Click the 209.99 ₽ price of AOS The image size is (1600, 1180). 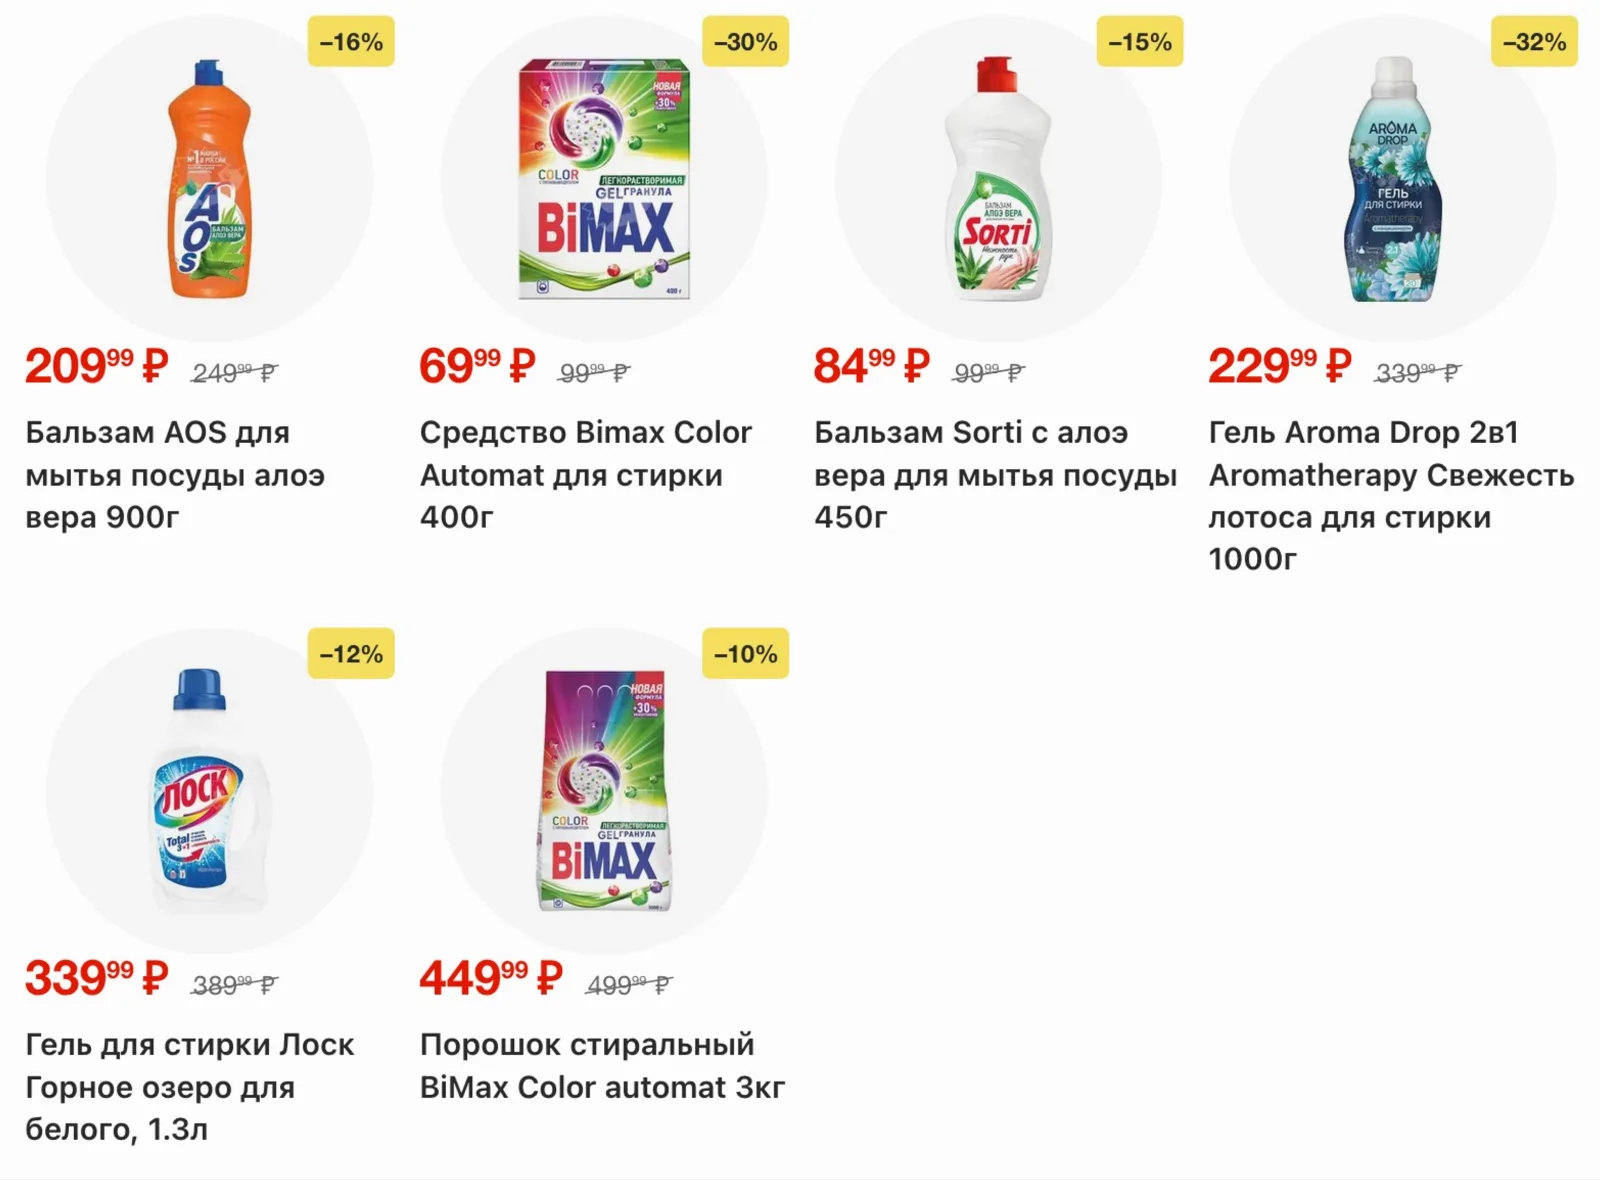click(96, 366)
